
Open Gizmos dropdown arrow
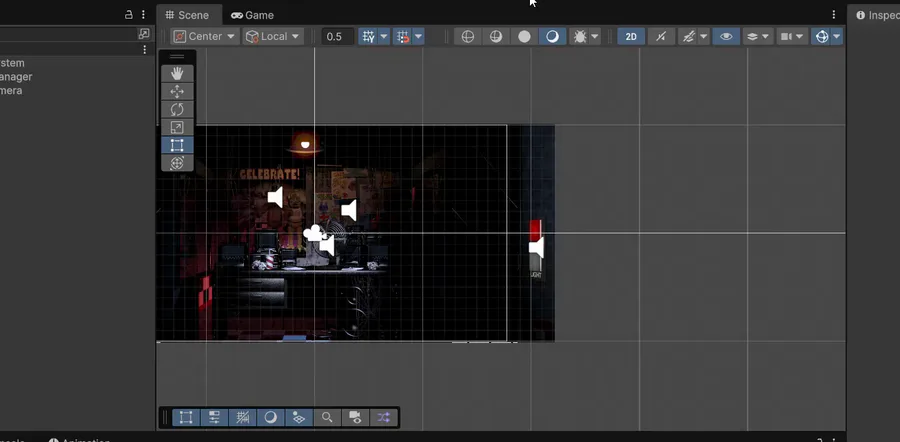click(837, 36)
